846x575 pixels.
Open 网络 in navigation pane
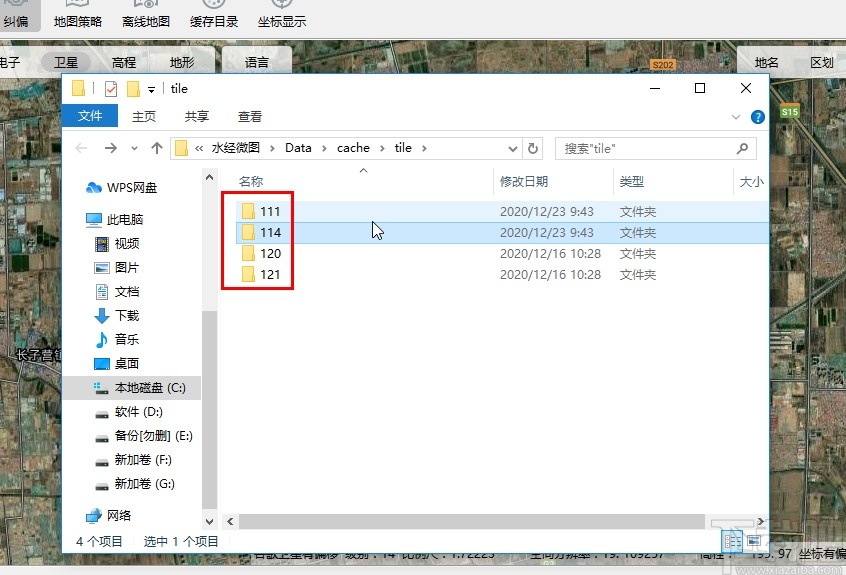pos(108,516)
